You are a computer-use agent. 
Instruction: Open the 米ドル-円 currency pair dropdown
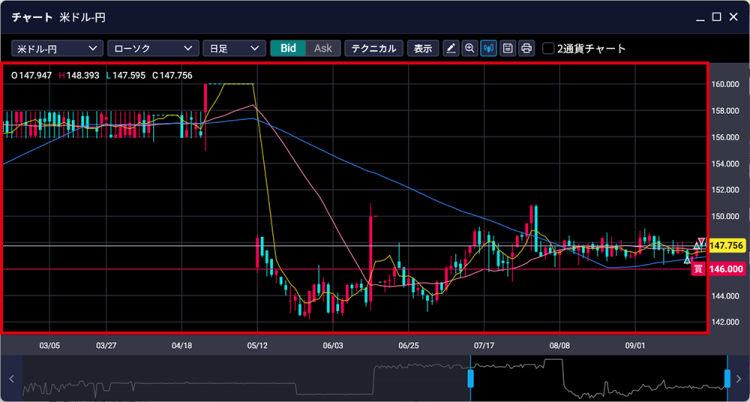point(58,48)
